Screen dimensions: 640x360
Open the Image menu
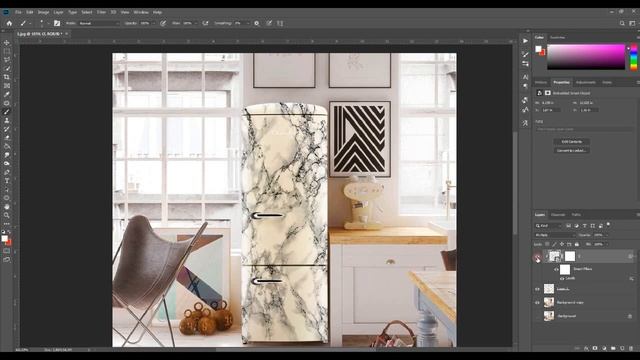(43, 12)
